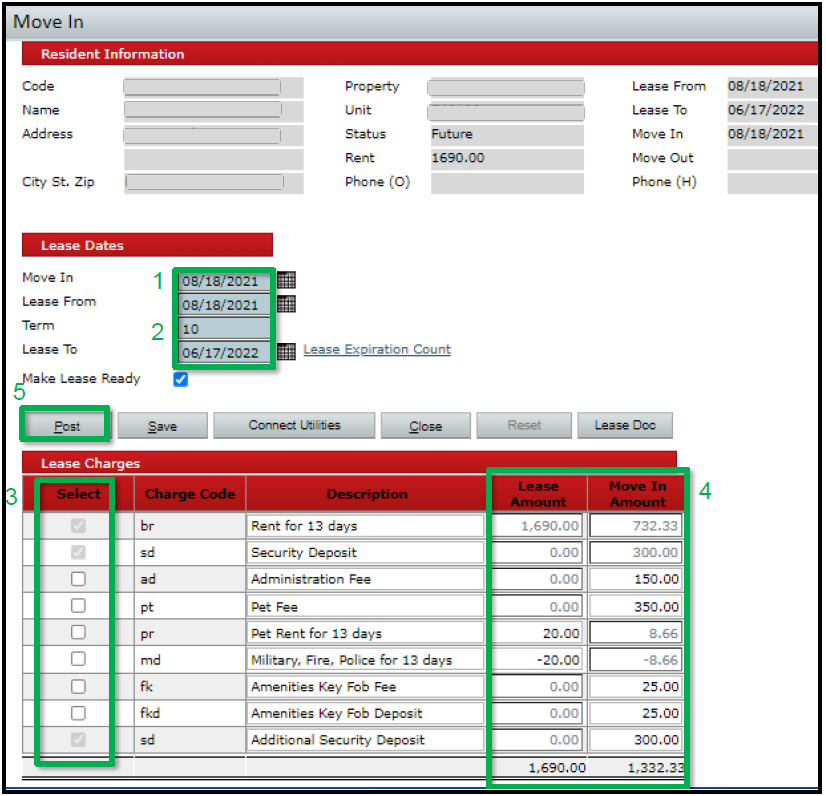This screenshot has width=826, height=796.
Task: Open calendar picker for Move In date
Action: click(286, 280)
